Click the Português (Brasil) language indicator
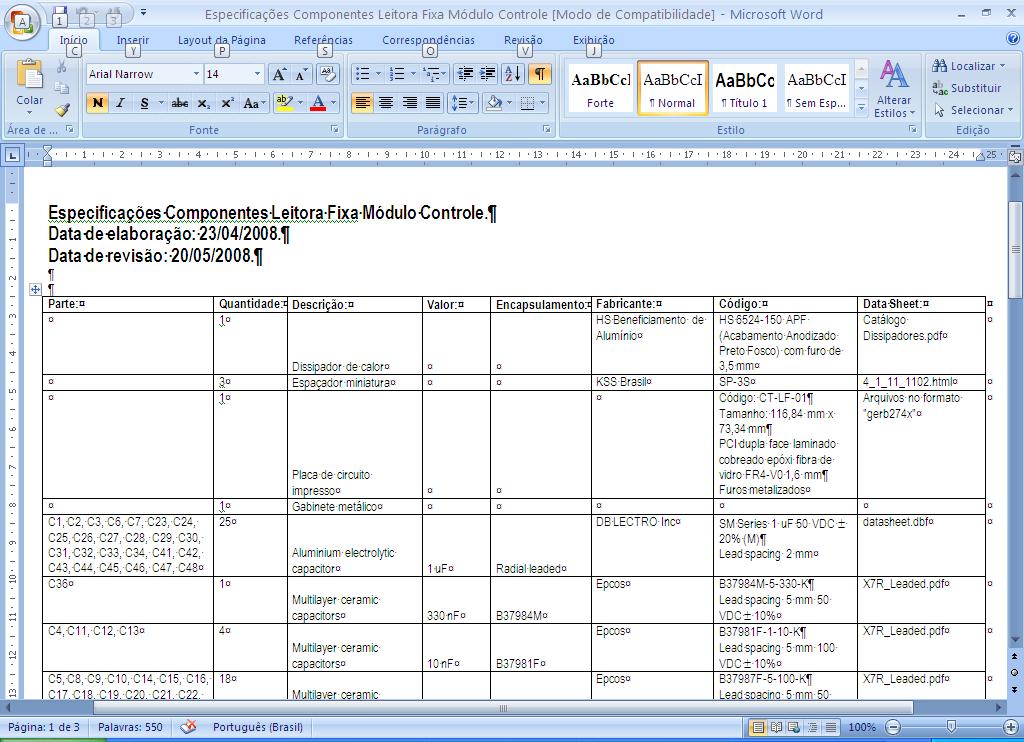This screenshot has width=1024, height=742. (x=259, y=727)
